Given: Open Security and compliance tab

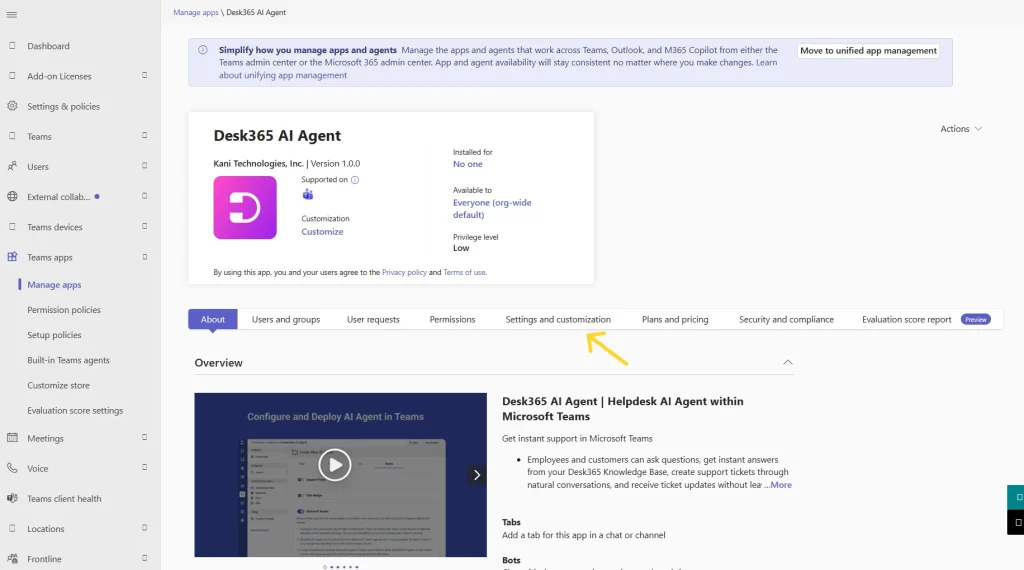Looking at the screenshot, I should (x=786, y=319).
